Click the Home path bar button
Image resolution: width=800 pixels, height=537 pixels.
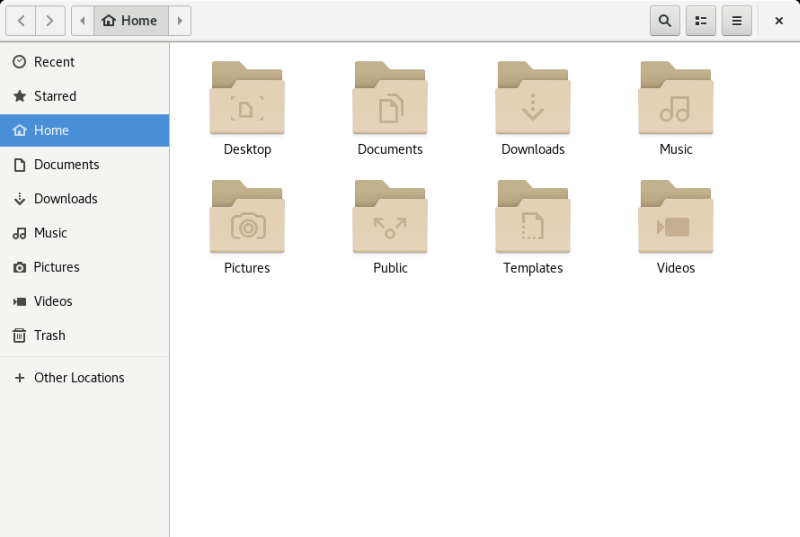coord(130,20)
